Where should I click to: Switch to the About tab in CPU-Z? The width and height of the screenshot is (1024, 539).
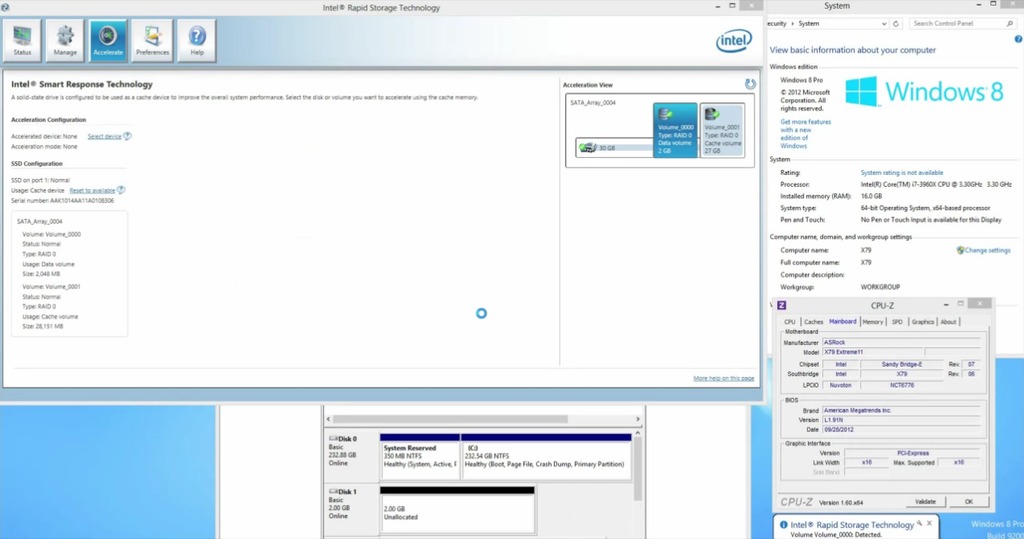click(948, 322)
